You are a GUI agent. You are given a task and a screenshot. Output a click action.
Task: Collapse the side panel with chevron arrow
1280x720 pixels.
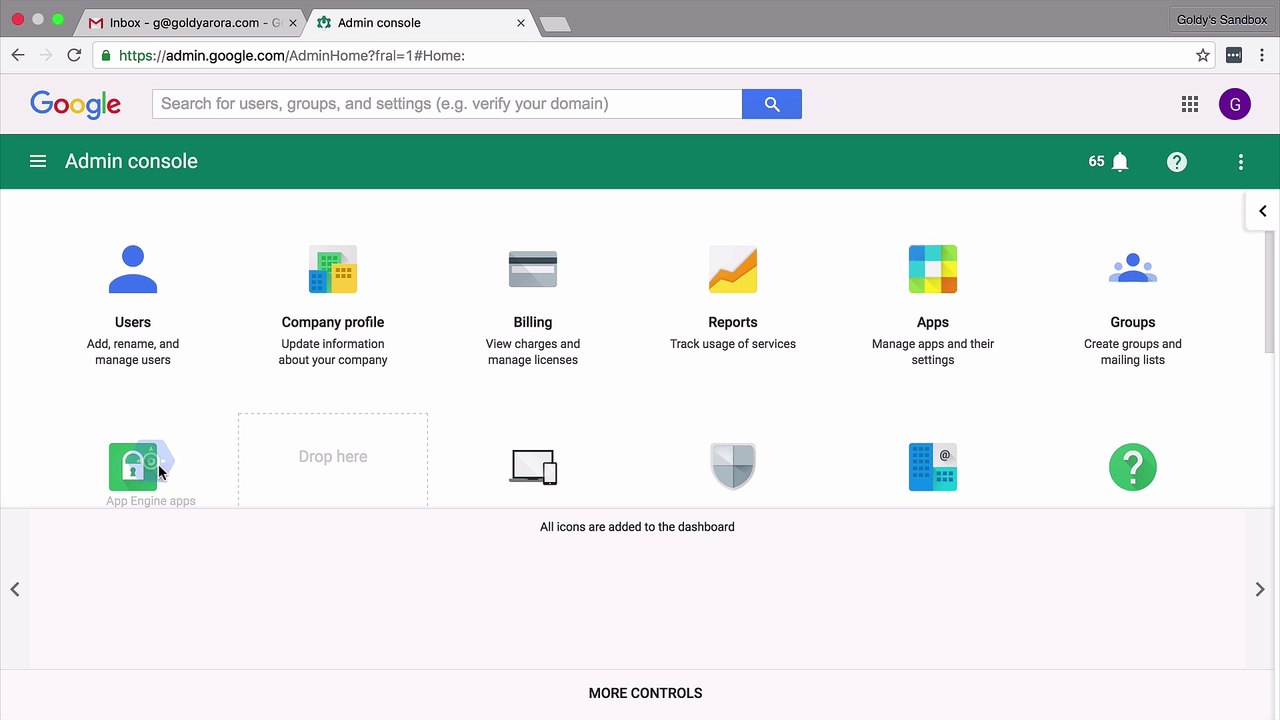1263,211
